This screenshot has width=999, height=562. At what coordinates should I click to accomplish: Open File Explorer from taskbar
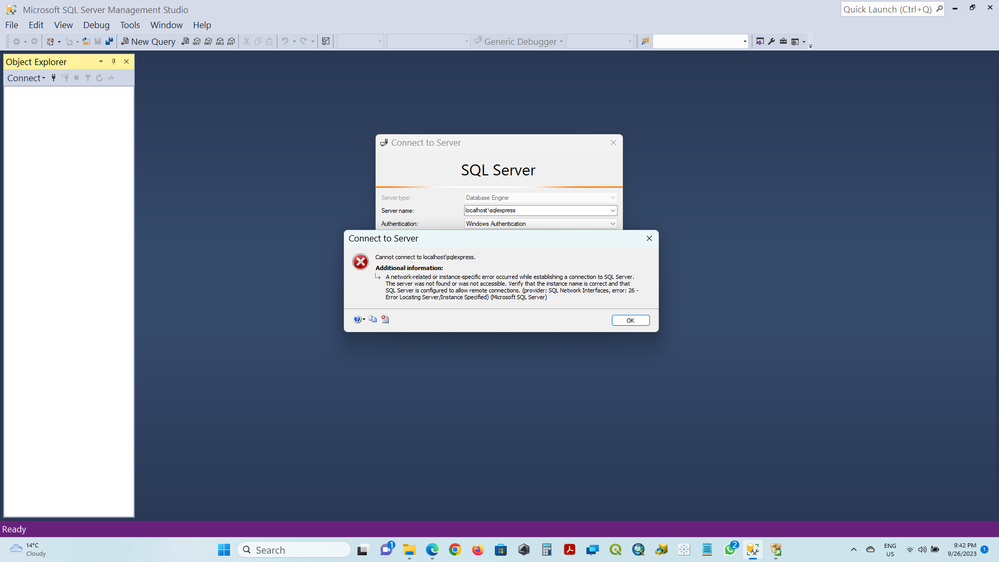point(409,550)
